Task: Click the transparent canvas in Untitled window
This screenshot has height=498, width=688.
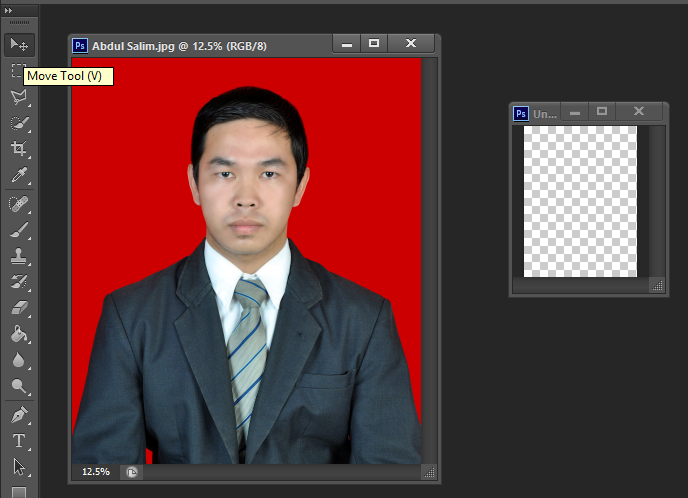Action: tap(580, 201)
